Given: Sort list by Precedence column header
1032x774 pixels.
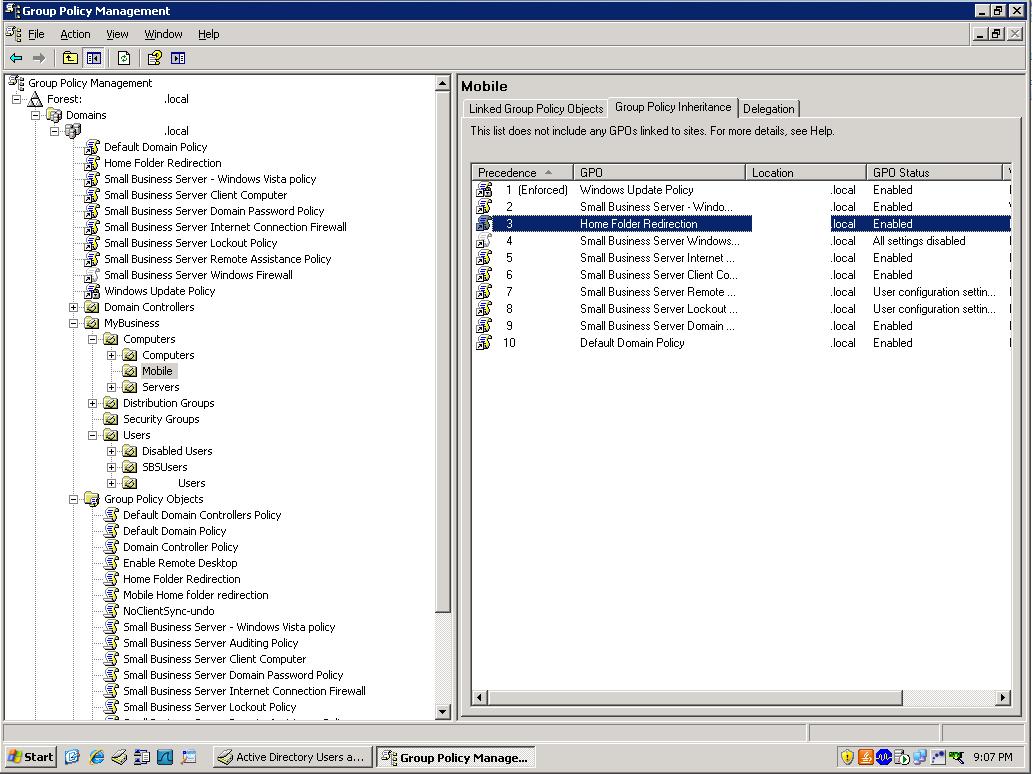Looking at the screenshot, I should 523,172.
